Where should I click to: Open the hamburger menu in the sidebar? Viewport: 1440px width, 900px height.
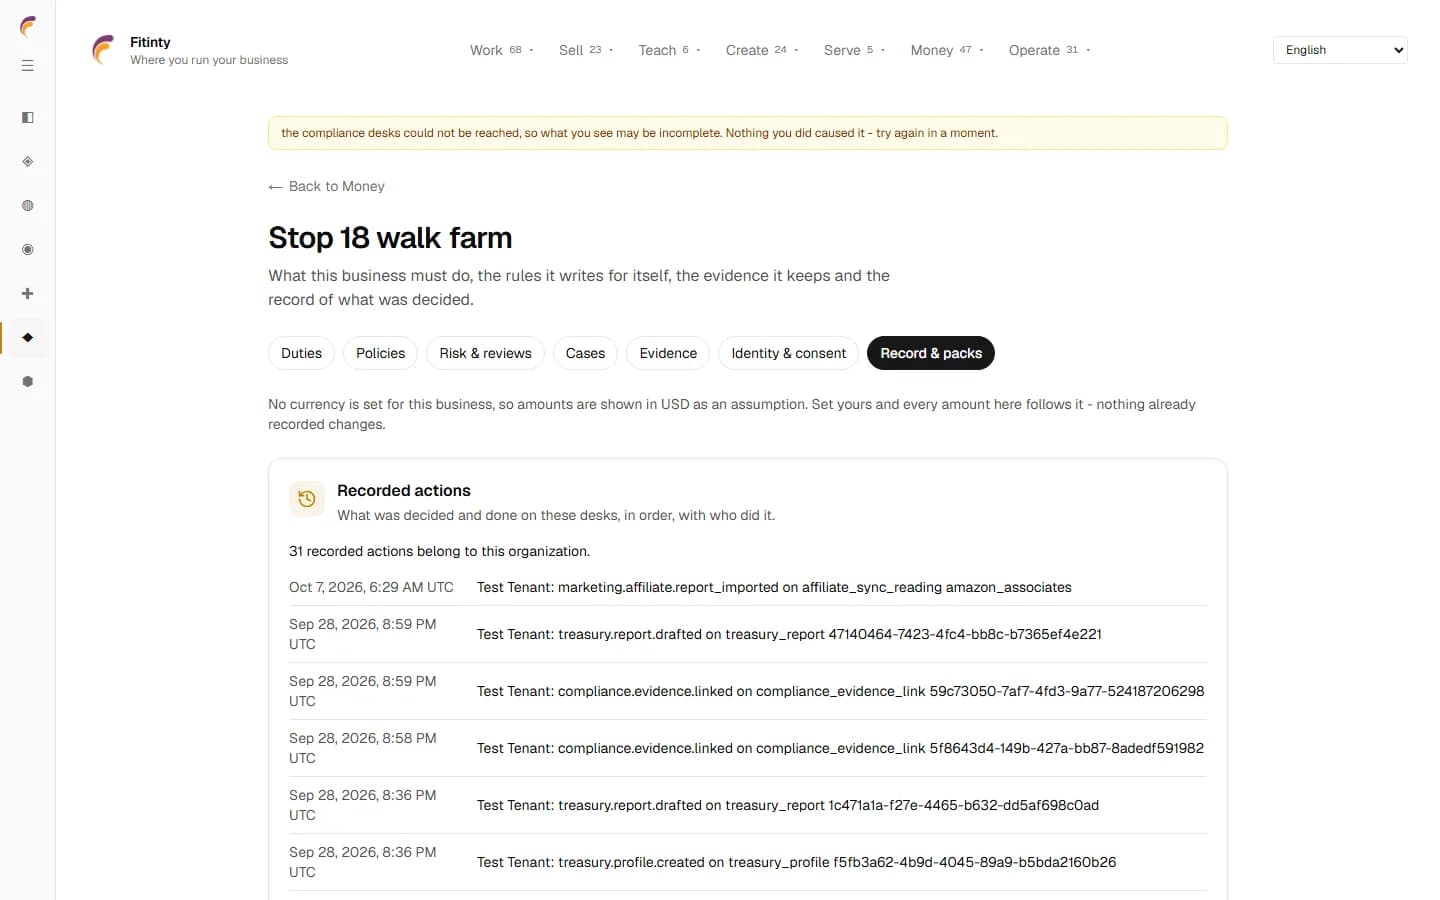[28, 66]
